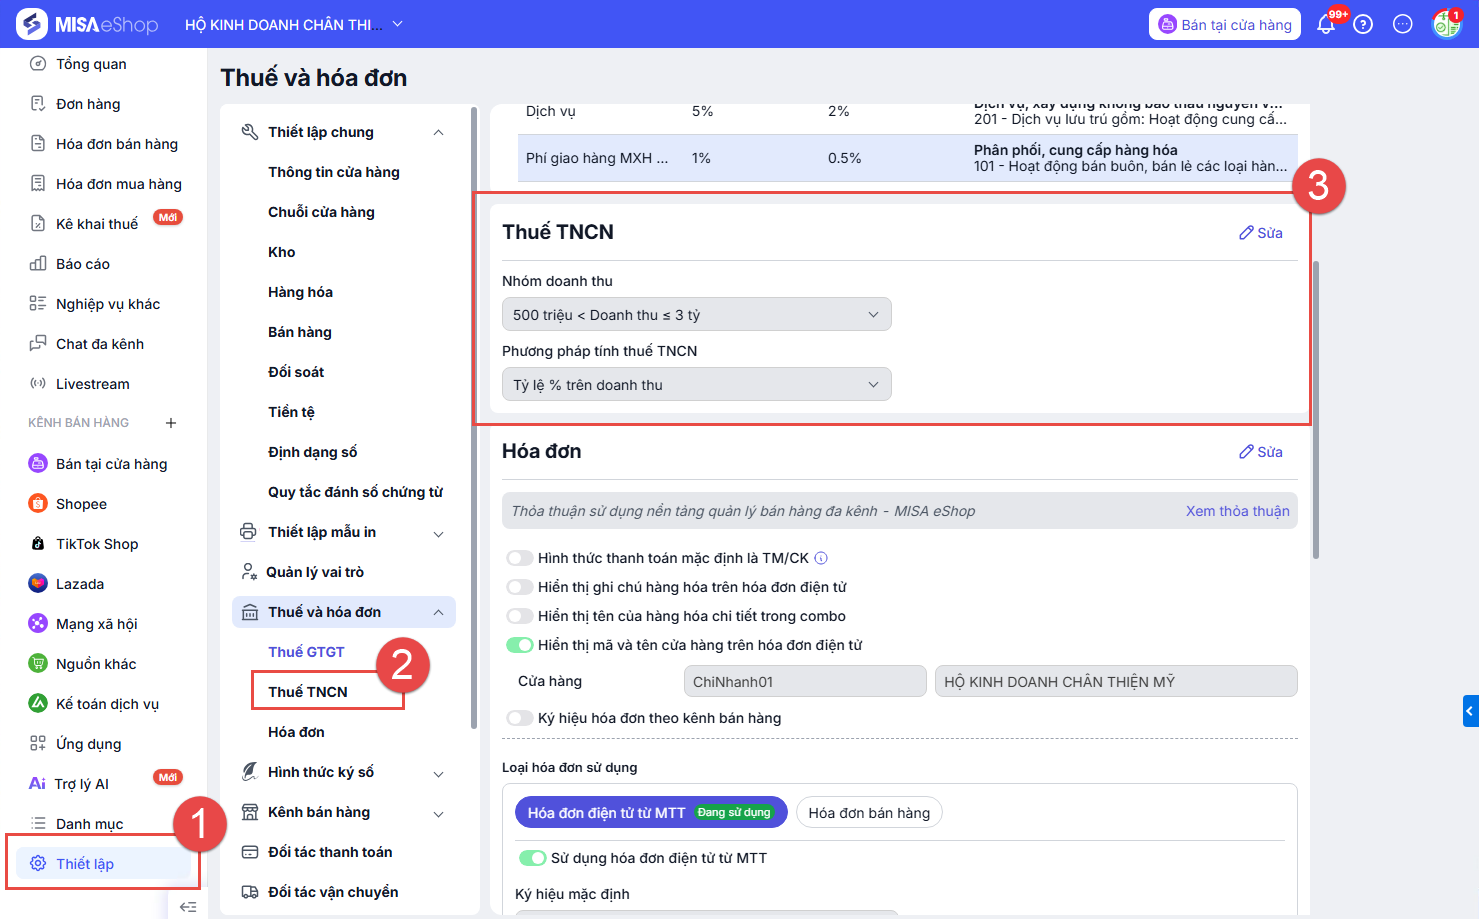Enable item notes on e-invoice toggle
Screen dimensions: 1479x919
coord(520,587)
